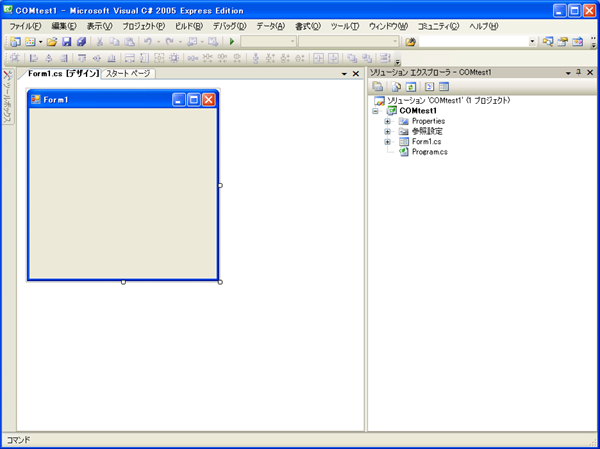This screenshot has width=600, height=449.
Task: Open the Find combo box dropdown arrow
Action: point(533,42)
